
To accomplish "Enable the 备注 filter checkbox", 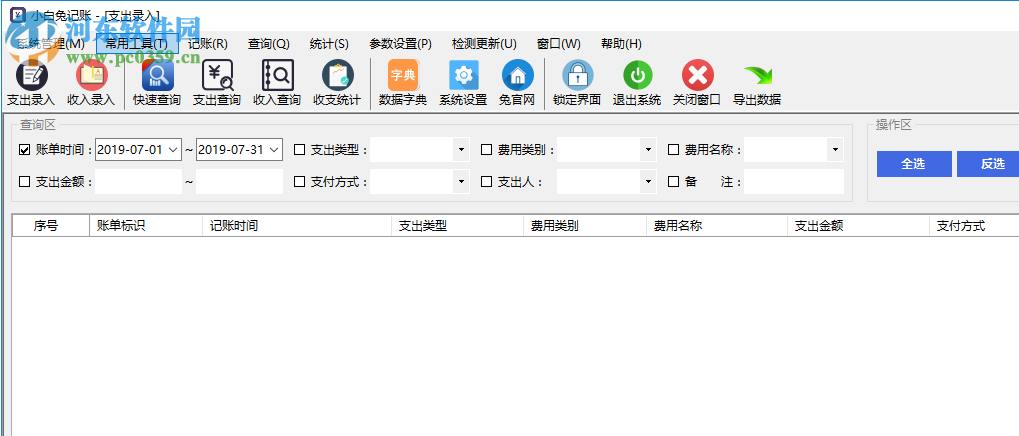I will click(673, 182).
